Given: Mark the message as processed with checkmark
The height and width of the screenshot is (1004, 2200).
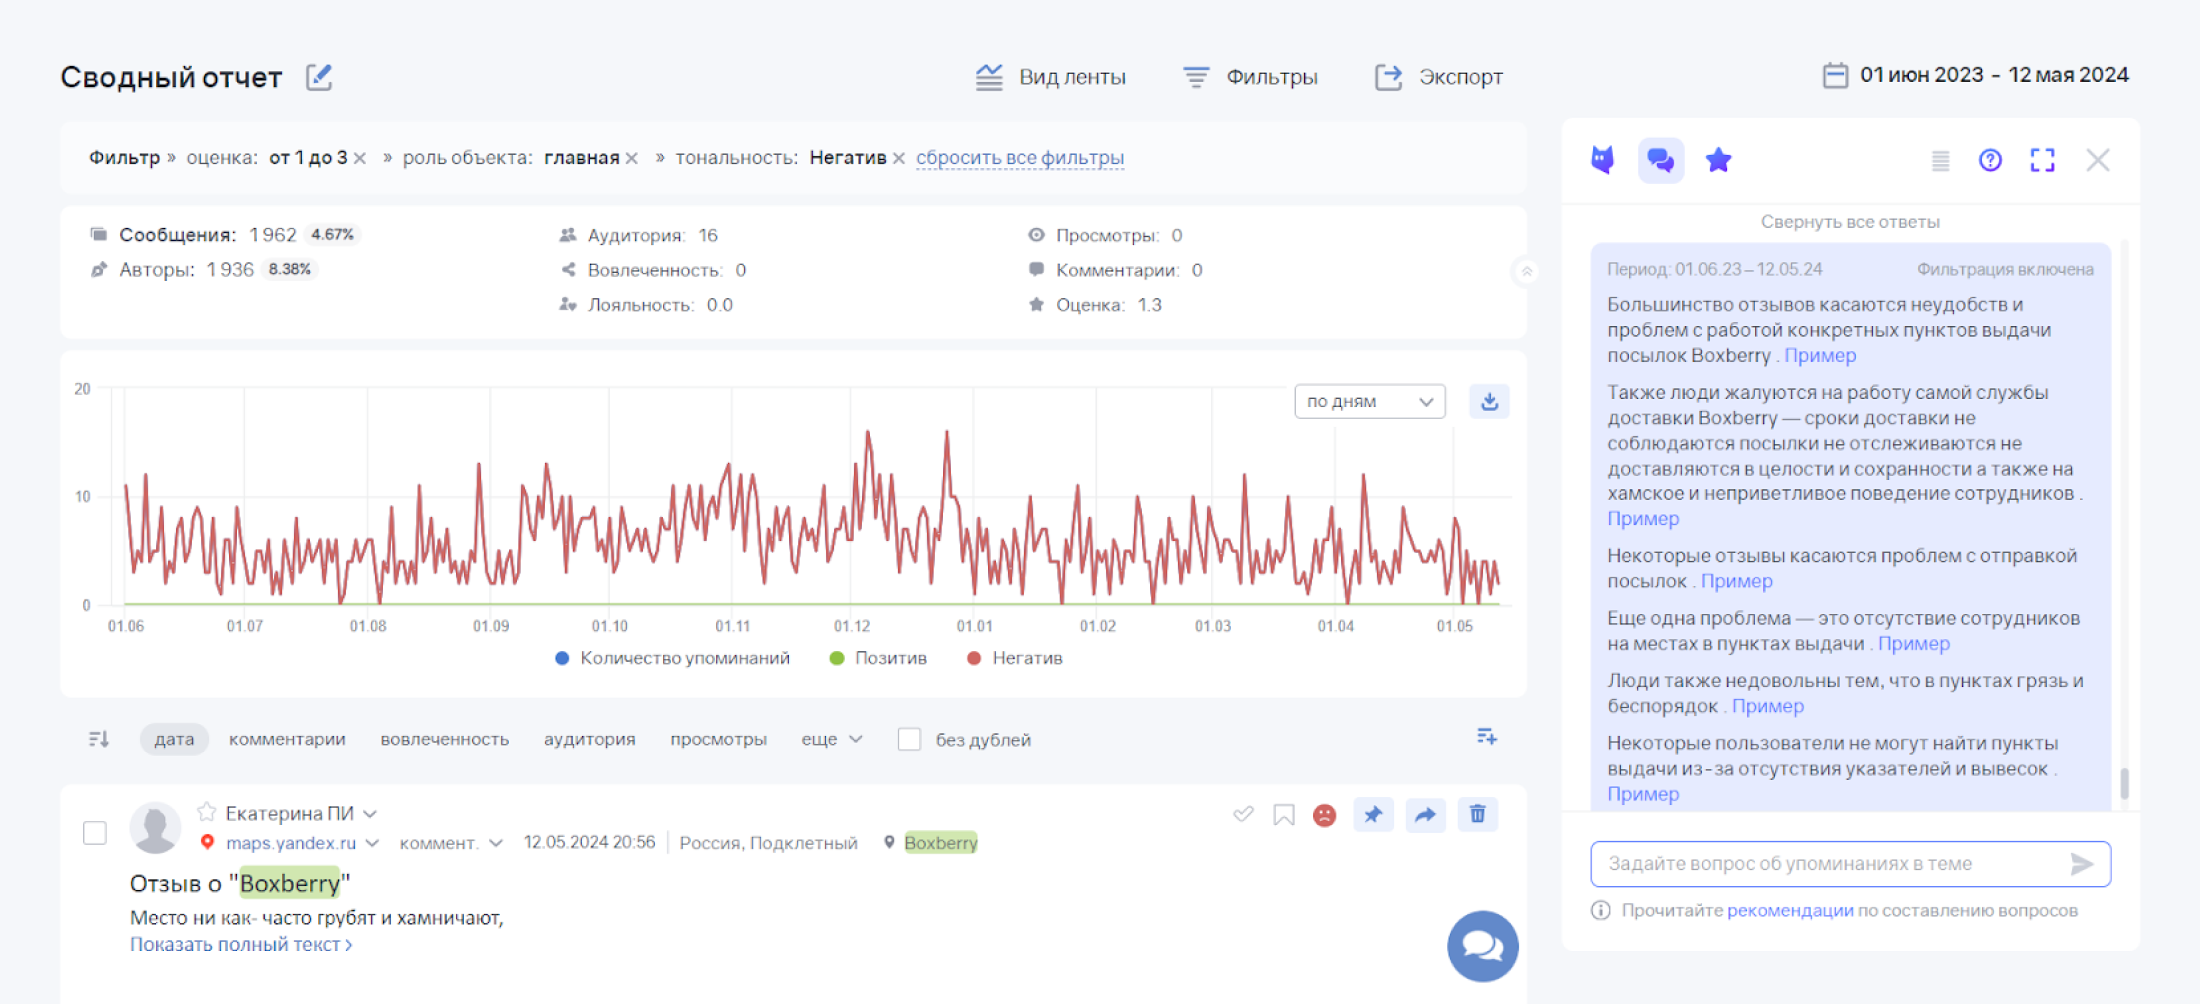Looking at the screenshot, I should pyautogui.click(x=1243, y=814).
